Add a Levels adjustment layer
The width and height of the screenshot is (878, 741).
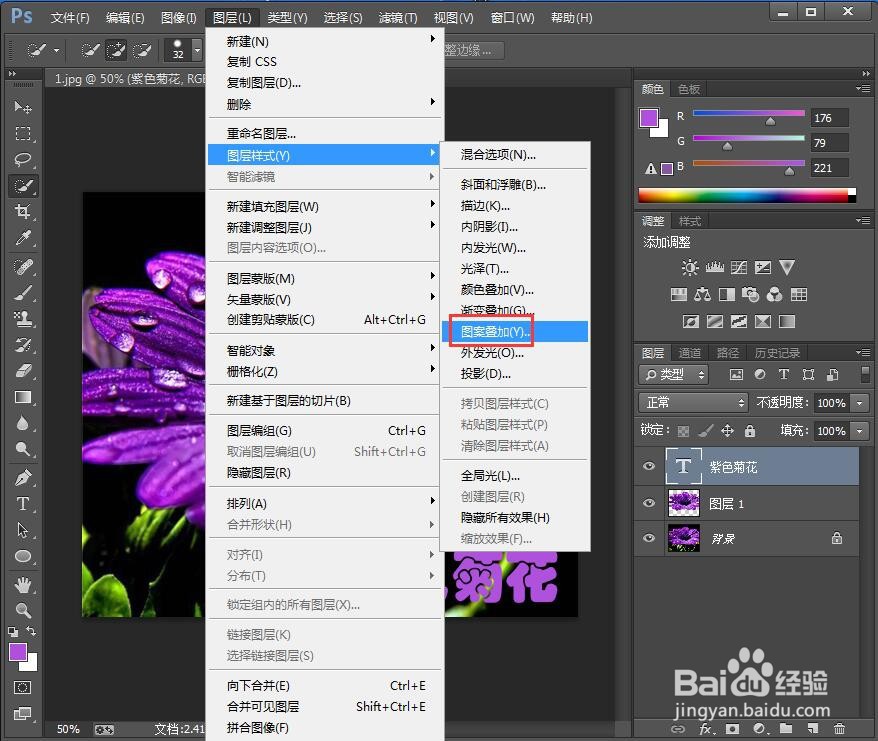(x=714, y=268)
